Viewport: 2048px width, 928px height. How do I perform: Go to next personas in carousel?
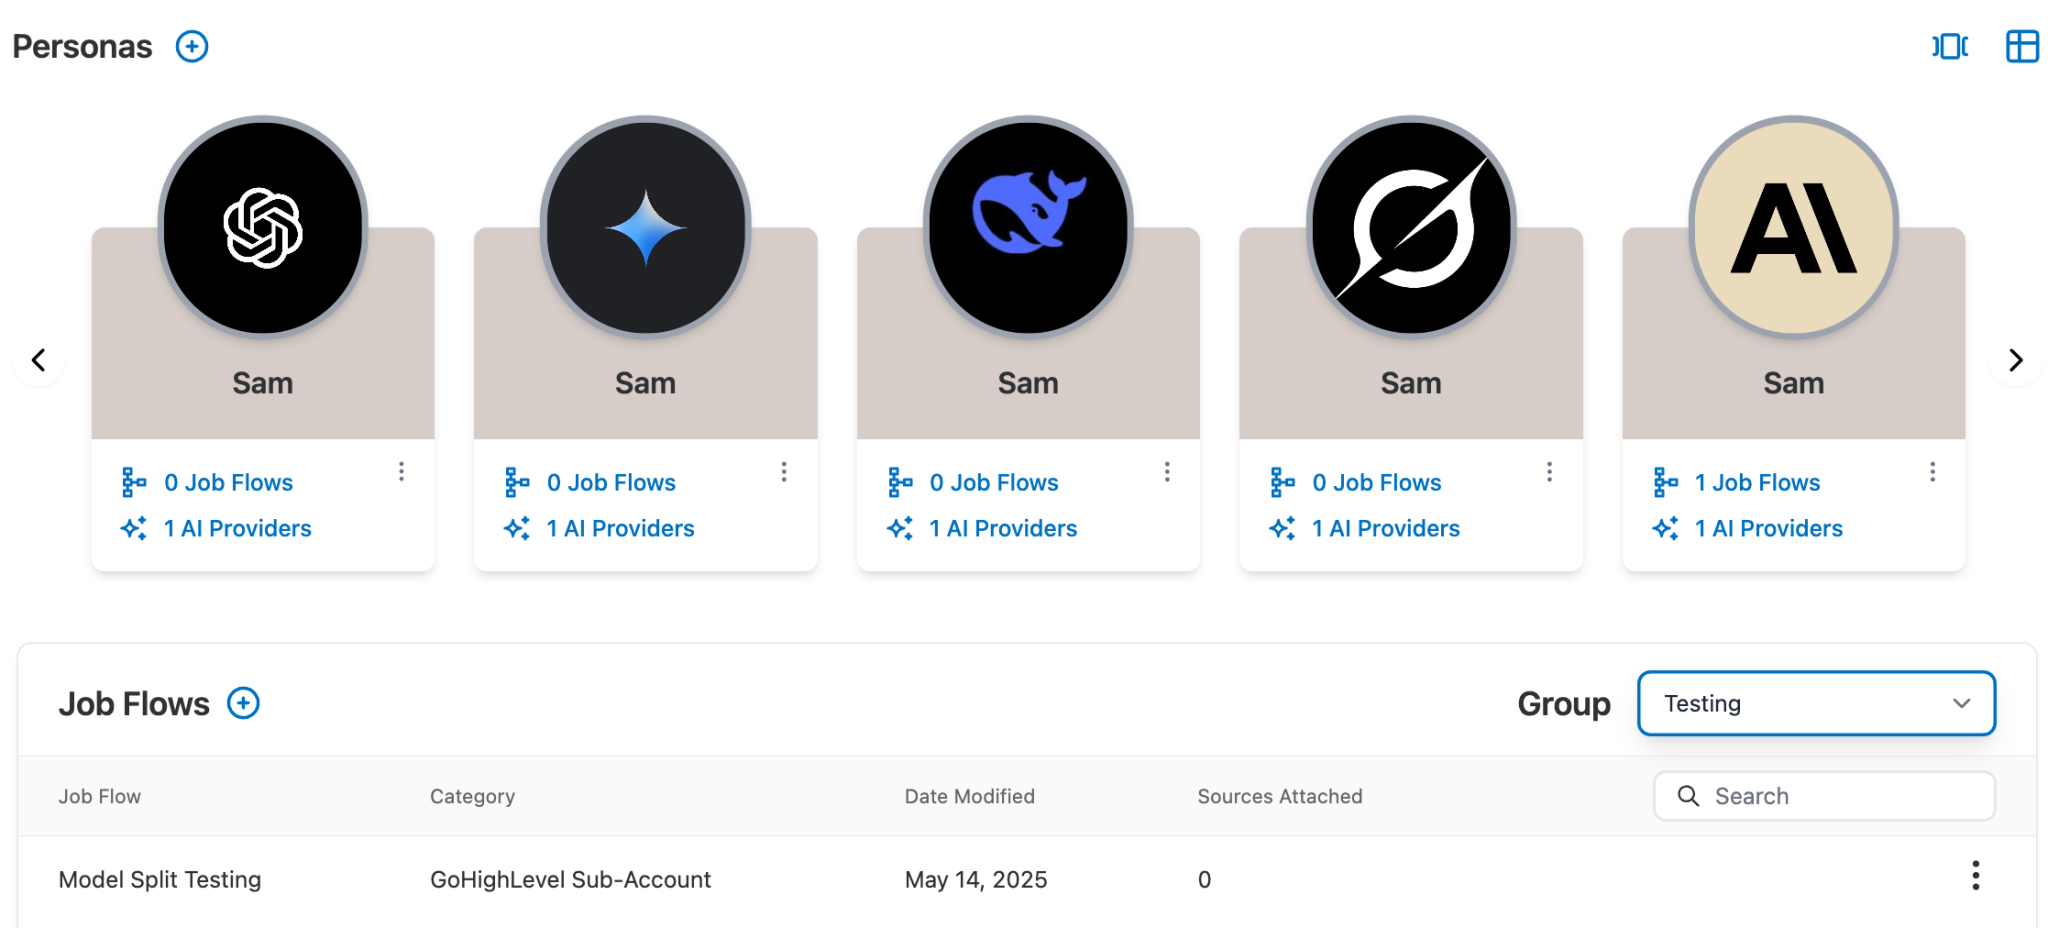pos(2015,360)
